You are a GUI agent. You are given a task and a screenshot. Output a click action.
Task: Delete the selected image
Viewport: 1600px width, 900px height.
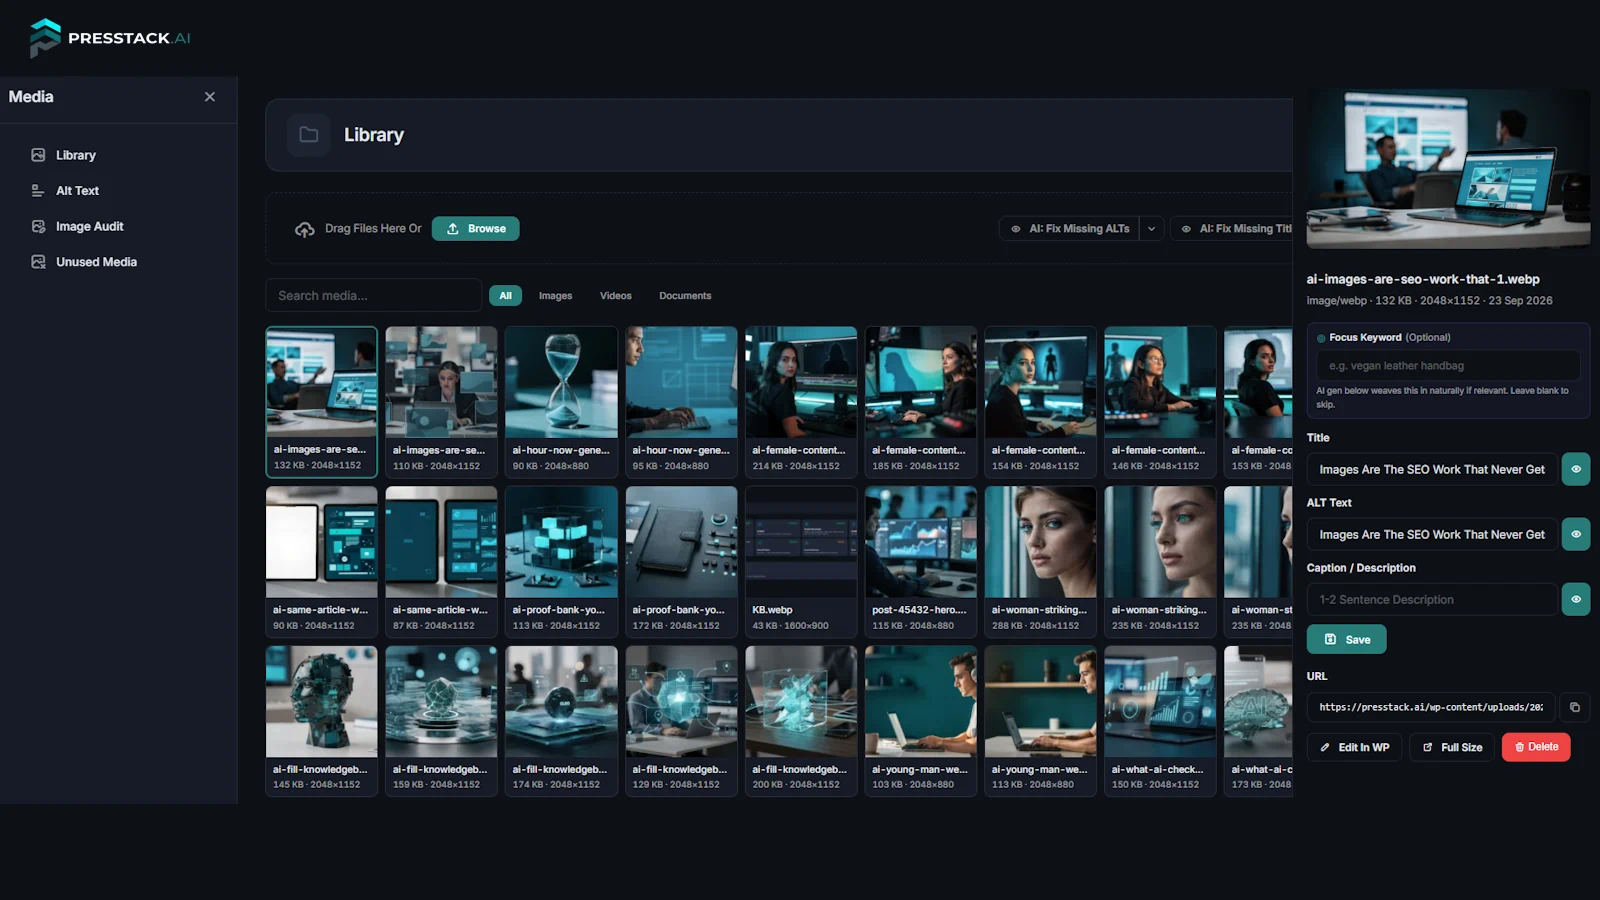click(1536, 747)
